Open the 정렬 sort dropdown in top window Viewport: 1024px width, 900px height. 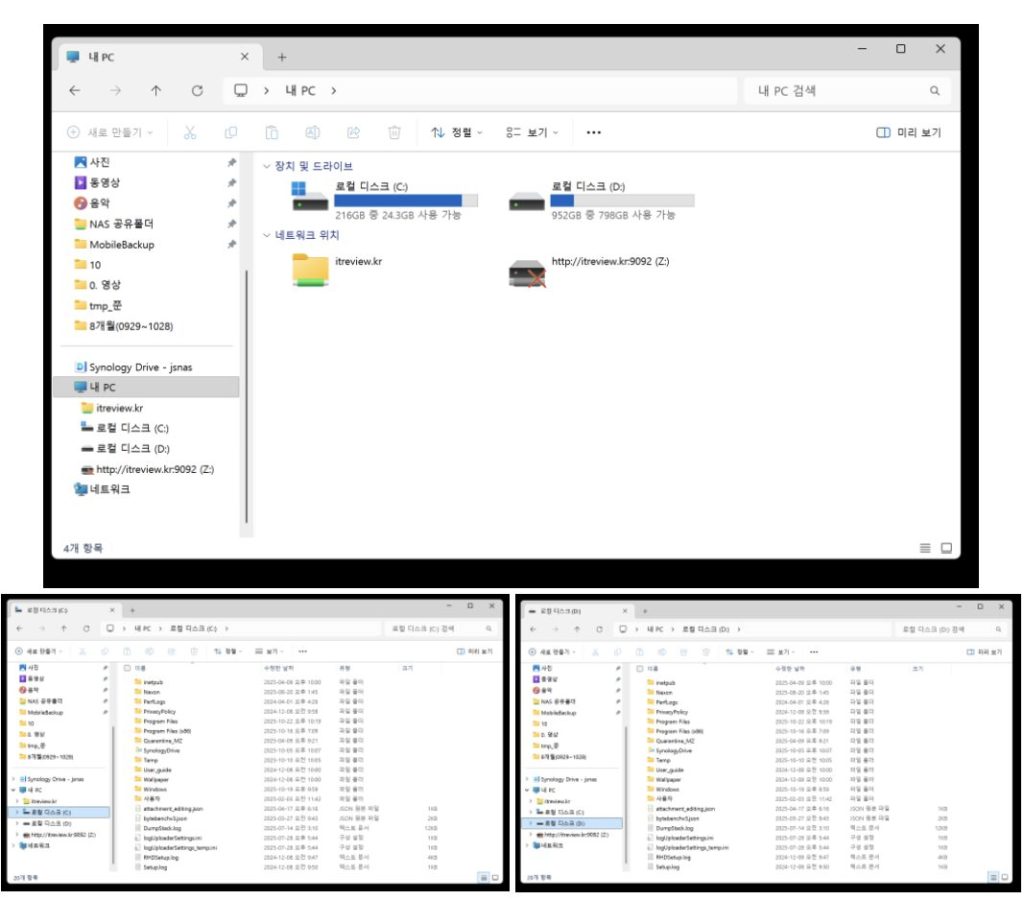456,132
